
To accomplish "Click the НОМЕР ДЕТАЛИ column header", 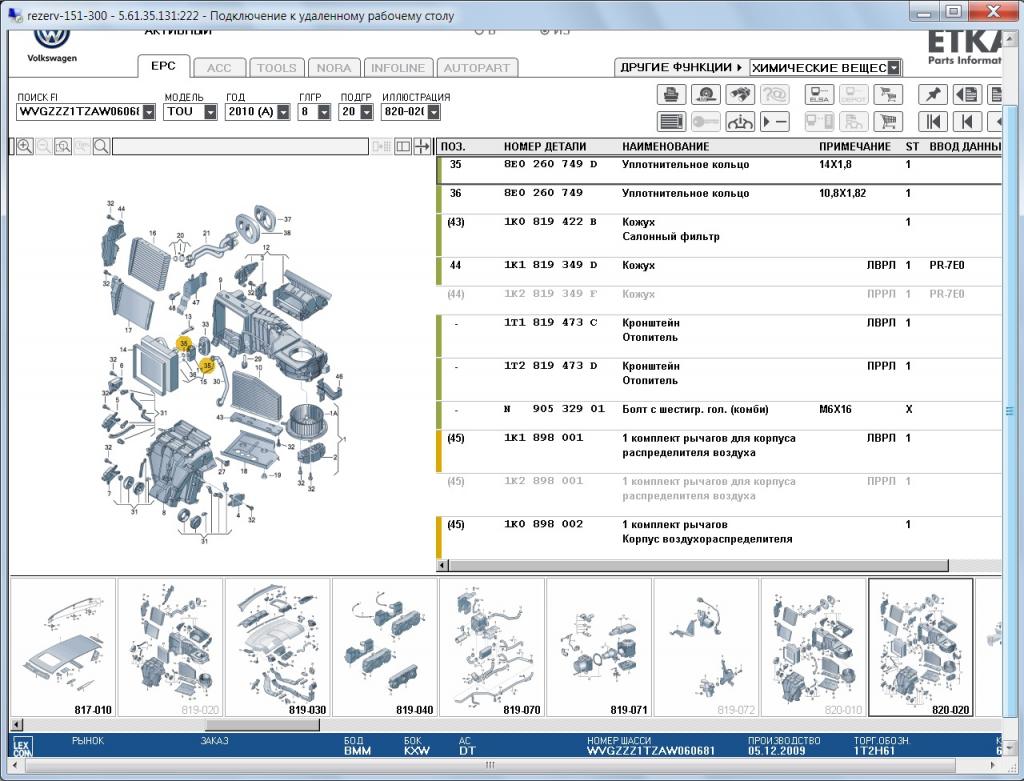I will click(545, 147).
